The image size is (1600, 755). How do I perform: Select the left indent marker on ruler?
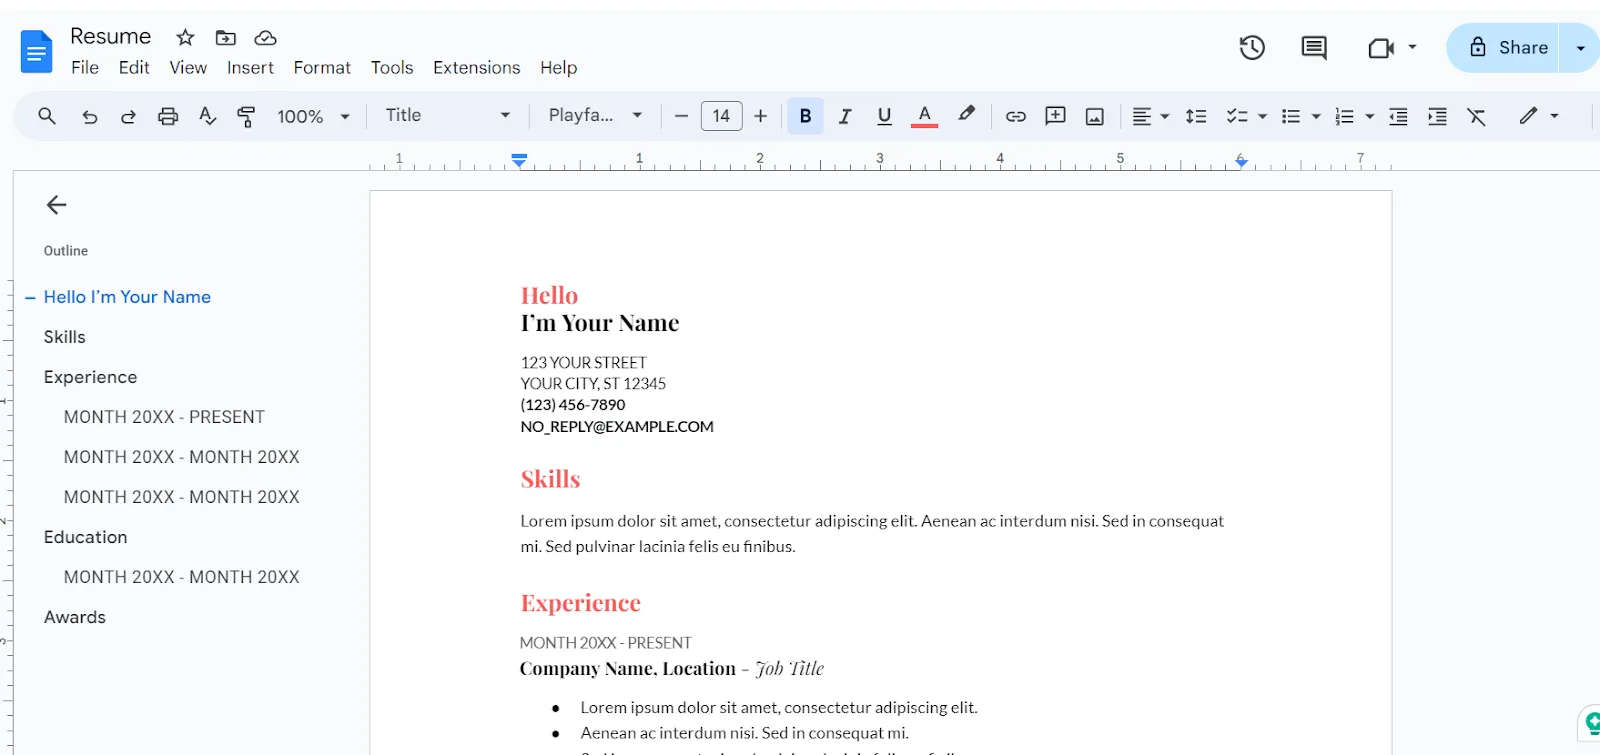[x=519, y=163]
